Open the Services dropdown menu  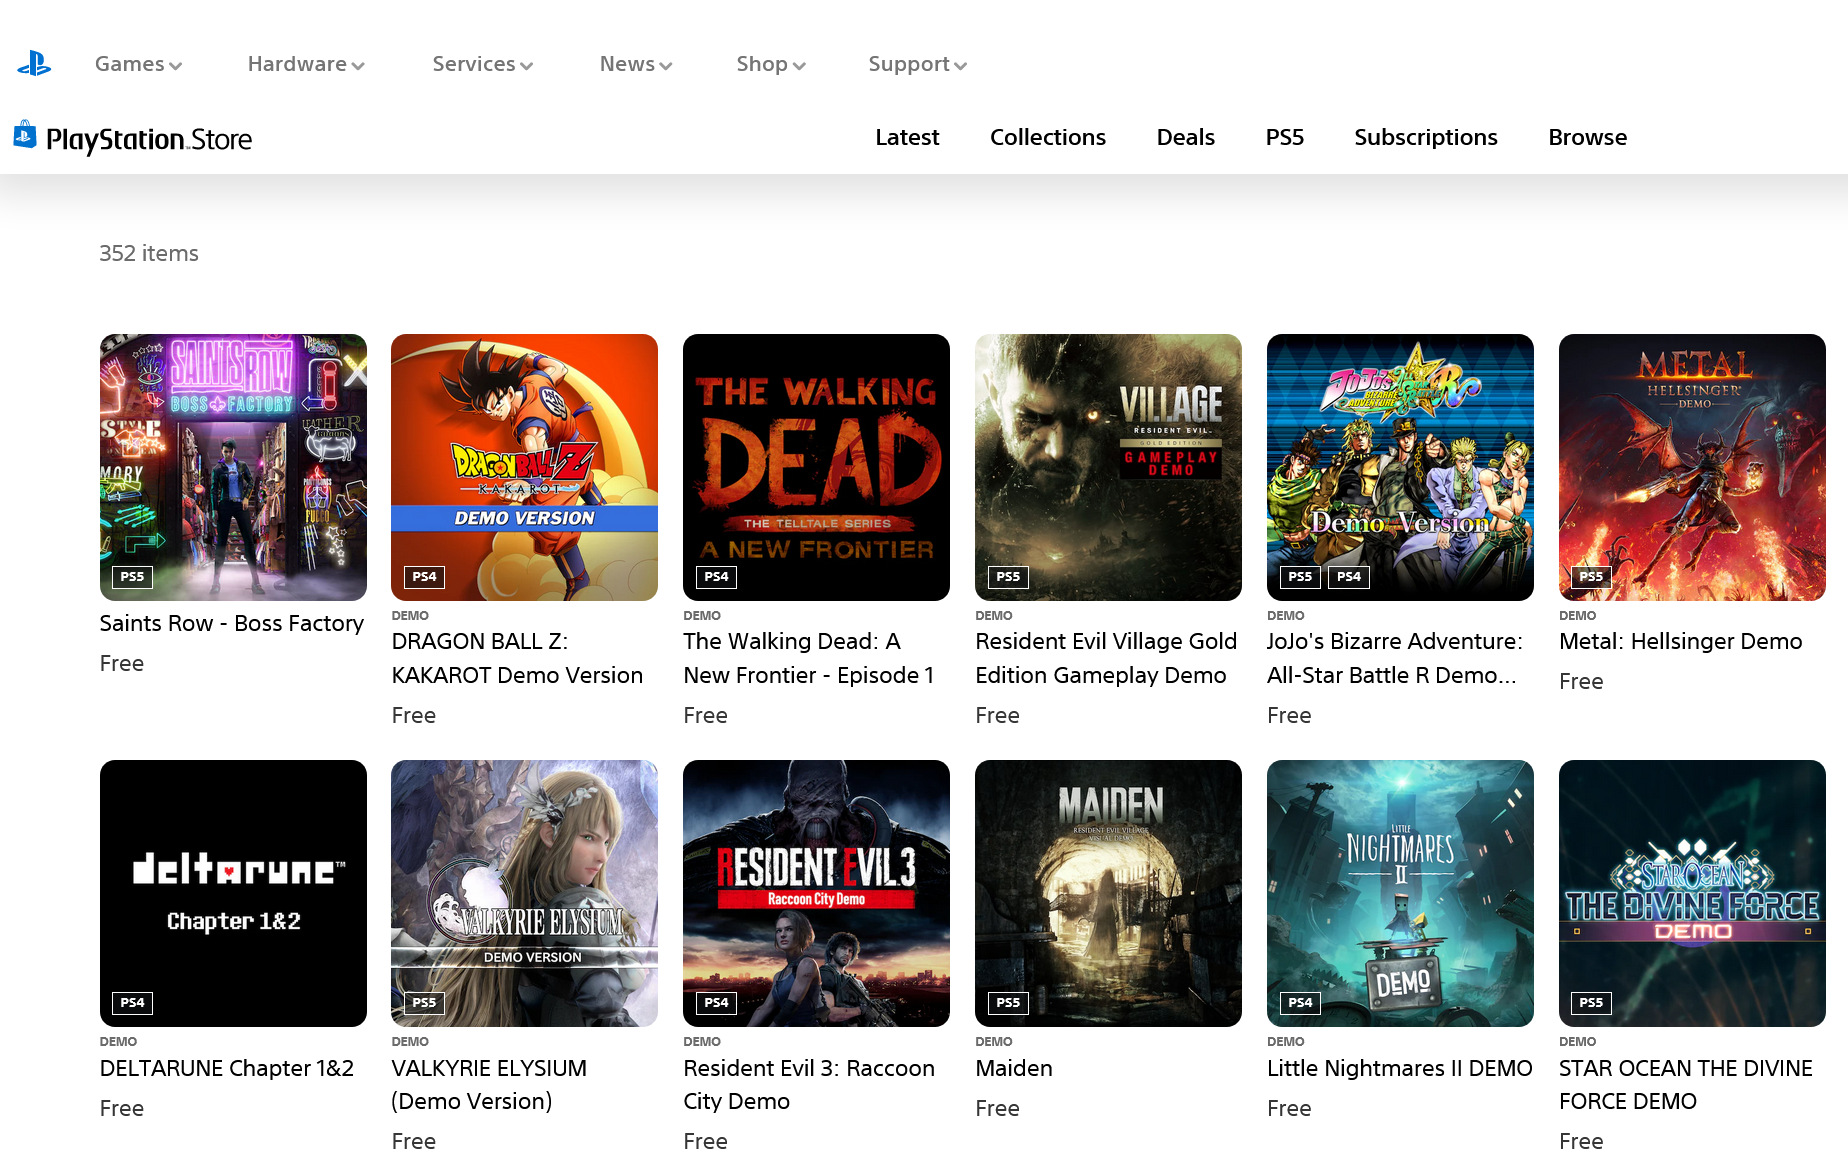(483, 64)
